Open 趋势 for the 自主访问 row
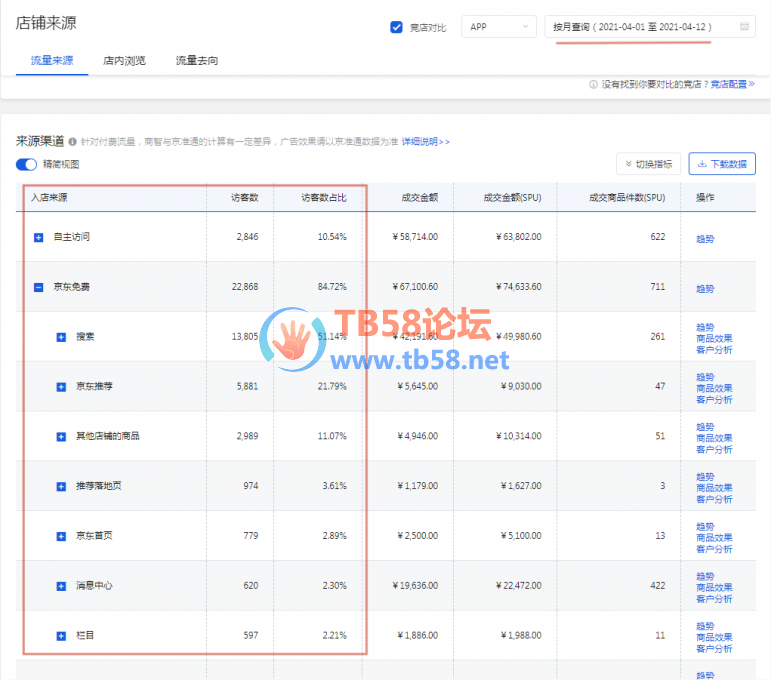The width and height of the screenshot is (771, 680). (705, 239)
